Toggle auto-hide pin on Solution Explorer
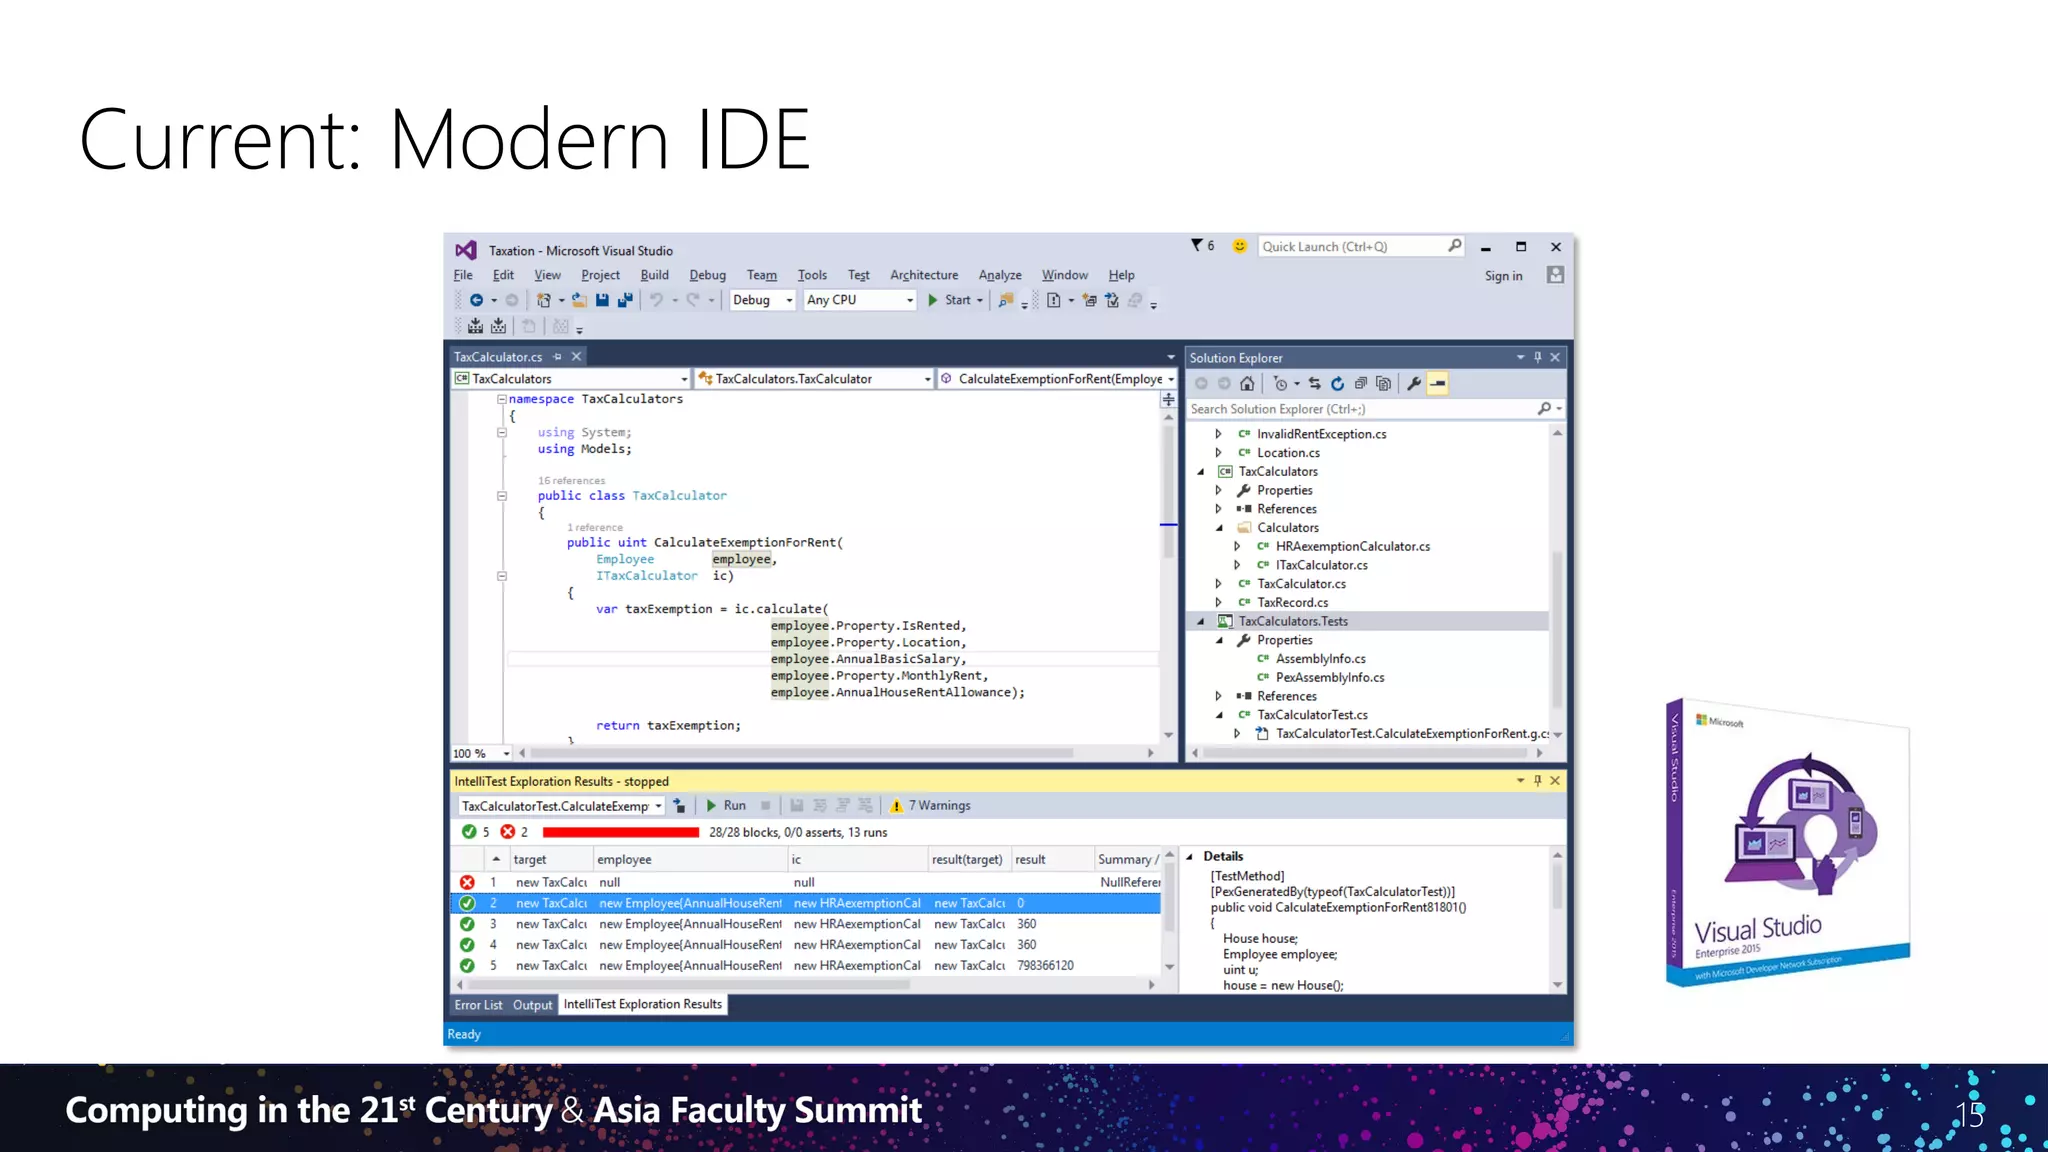 coord(1538,358)
